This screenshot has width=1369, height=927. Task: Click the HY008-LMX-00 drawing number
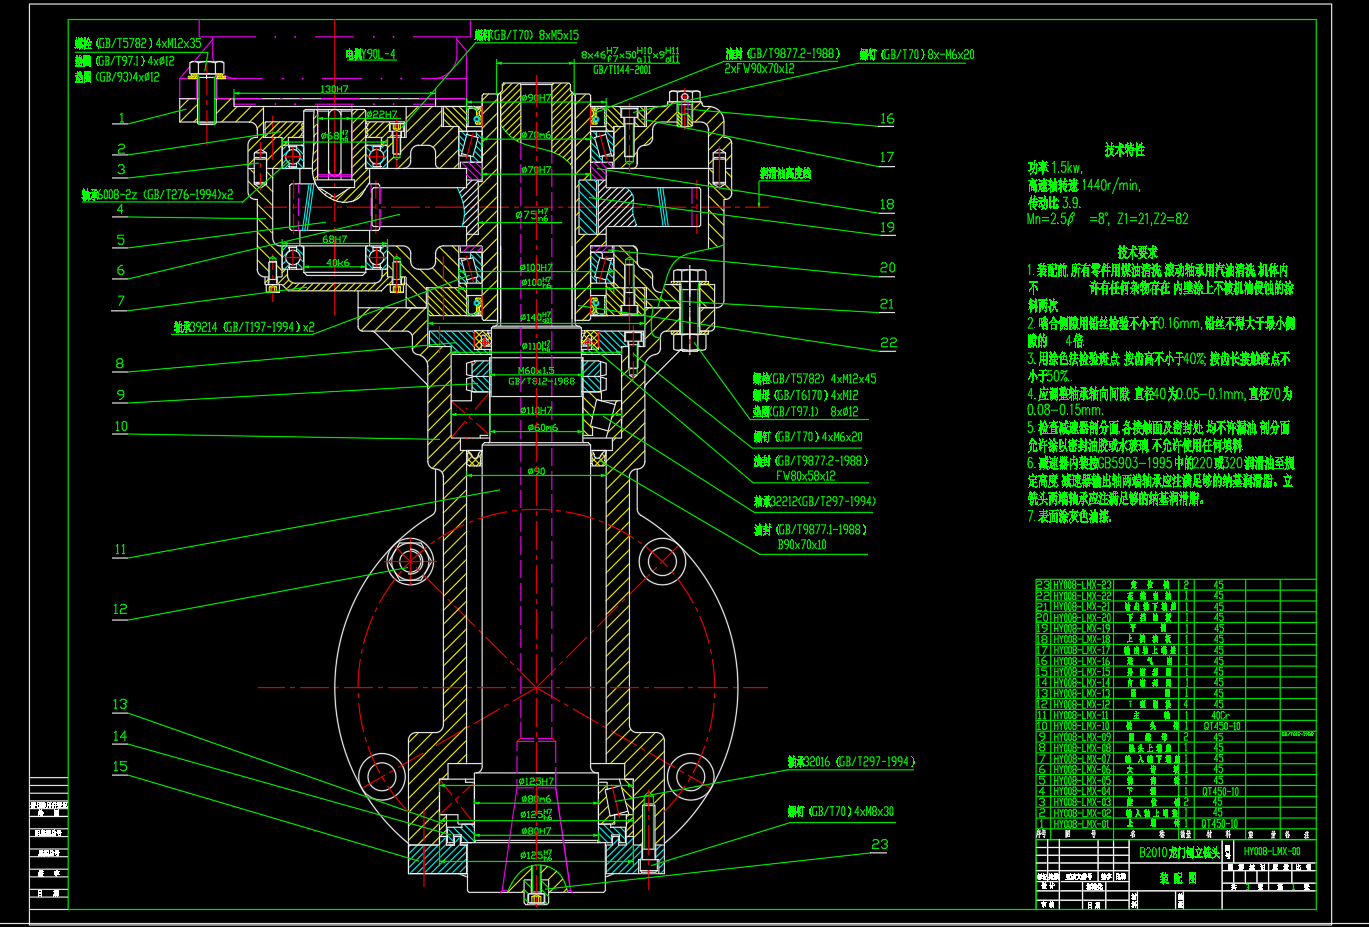coord(1272,852)
